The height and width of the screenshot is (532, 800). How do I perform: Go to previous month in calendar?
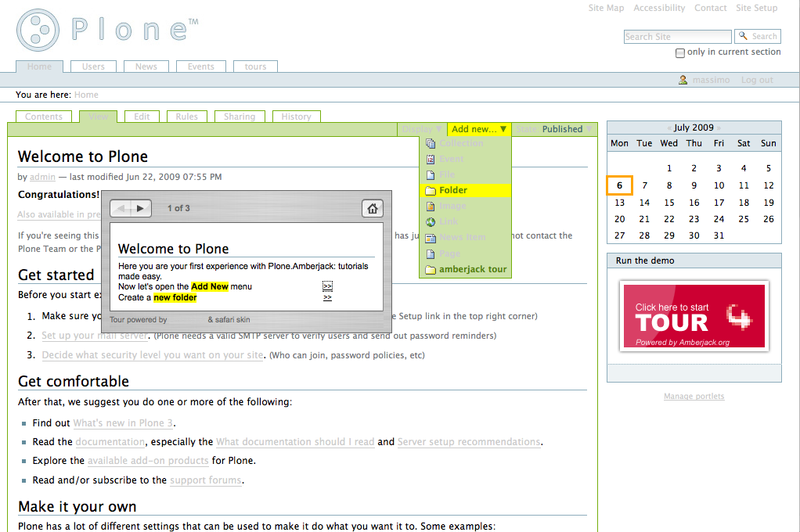669,128
